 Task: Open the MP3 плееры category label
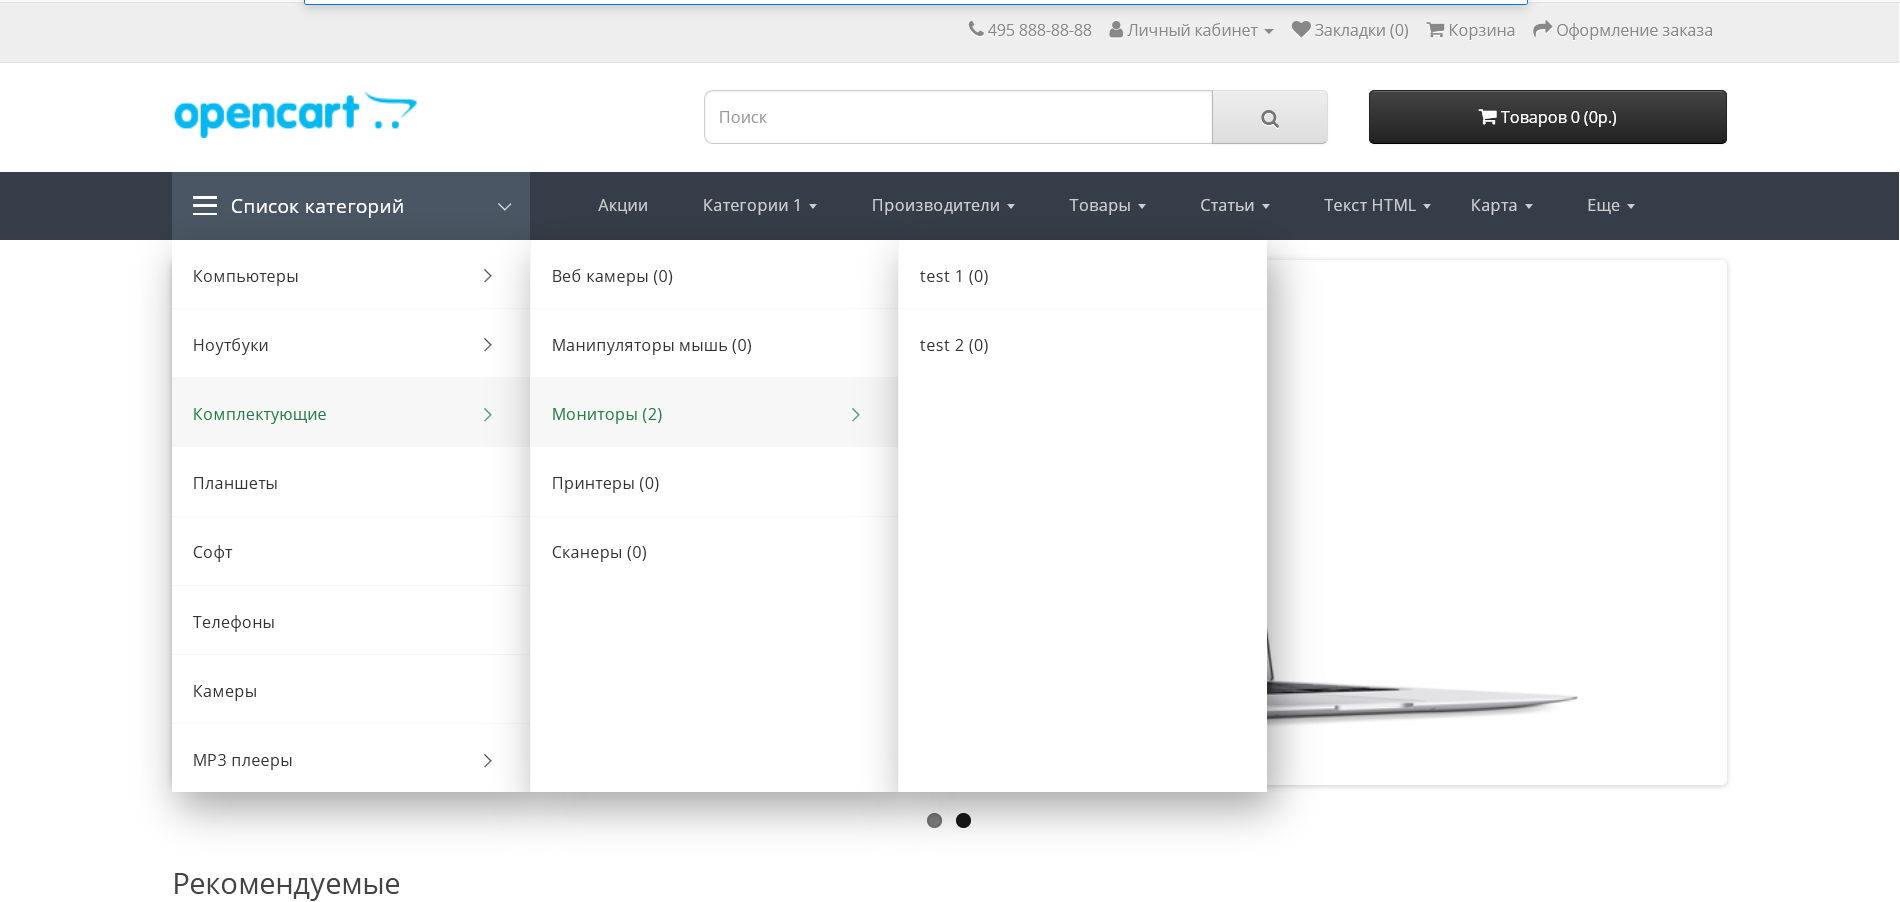[x=243, y=760]
